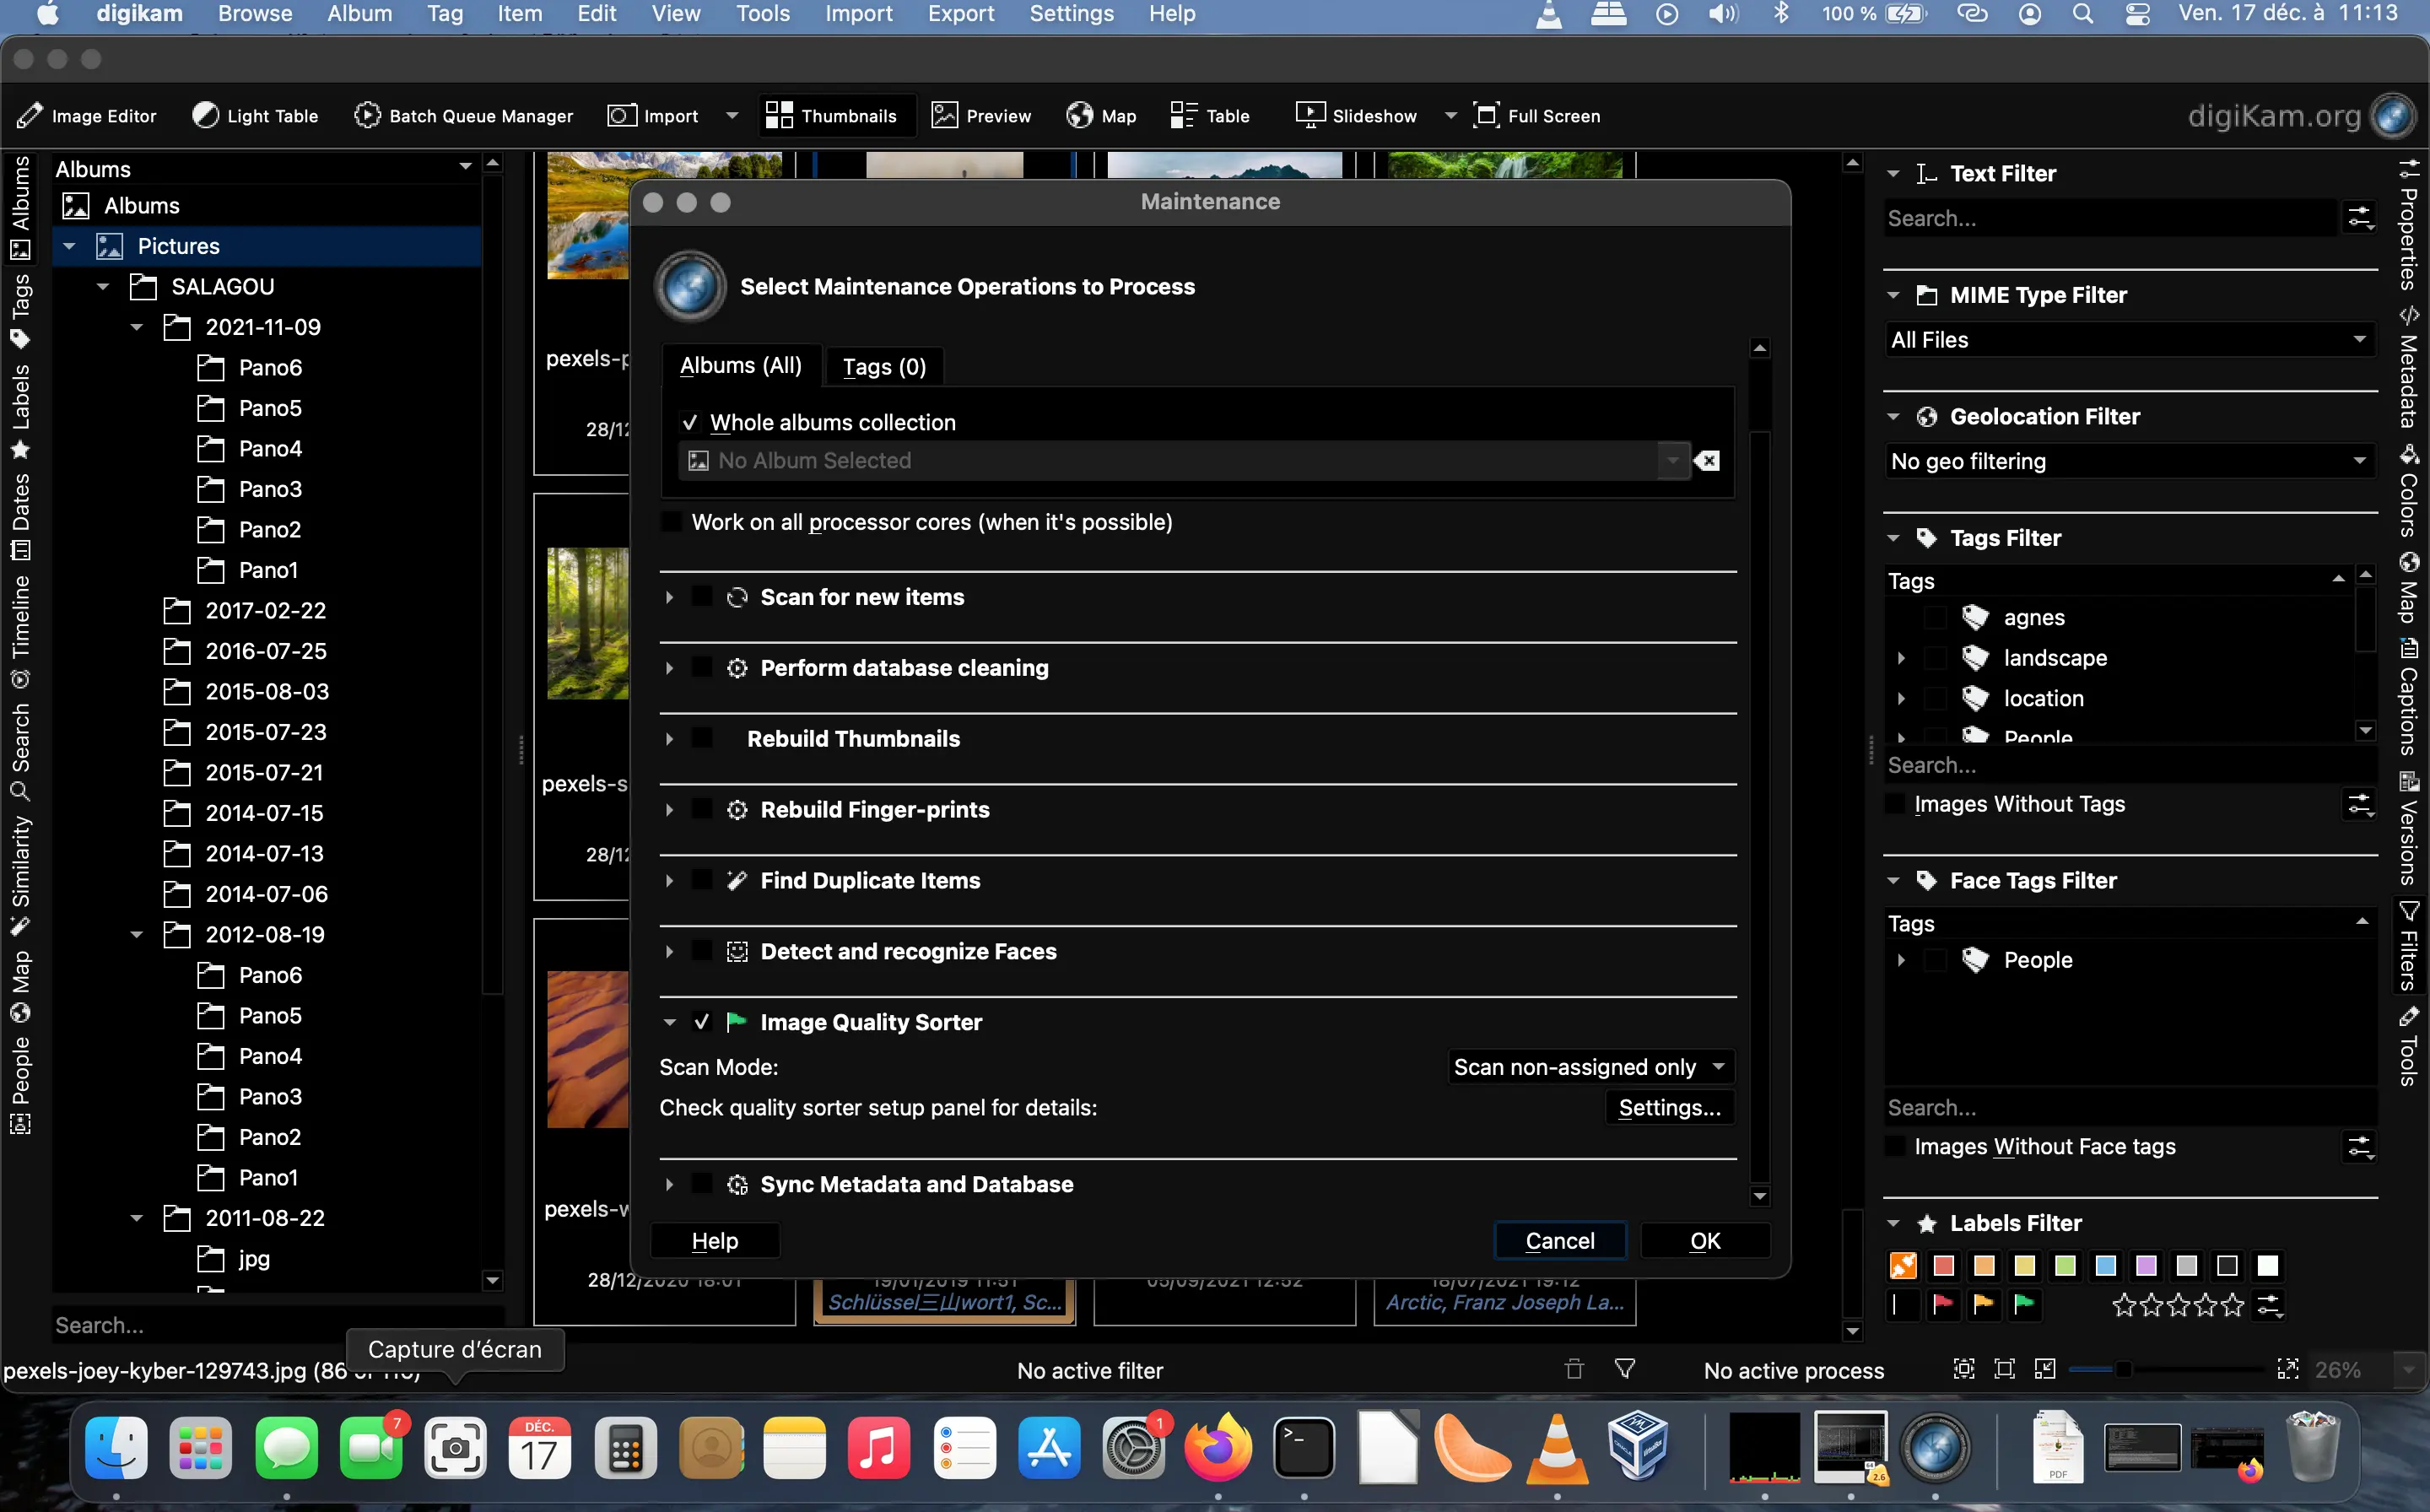Image resolution: width=2430 pixels, height=1512 pixels.
Task: Collapse the 2021-11-09 album in the tree
Action: click(x=138, y=326)
